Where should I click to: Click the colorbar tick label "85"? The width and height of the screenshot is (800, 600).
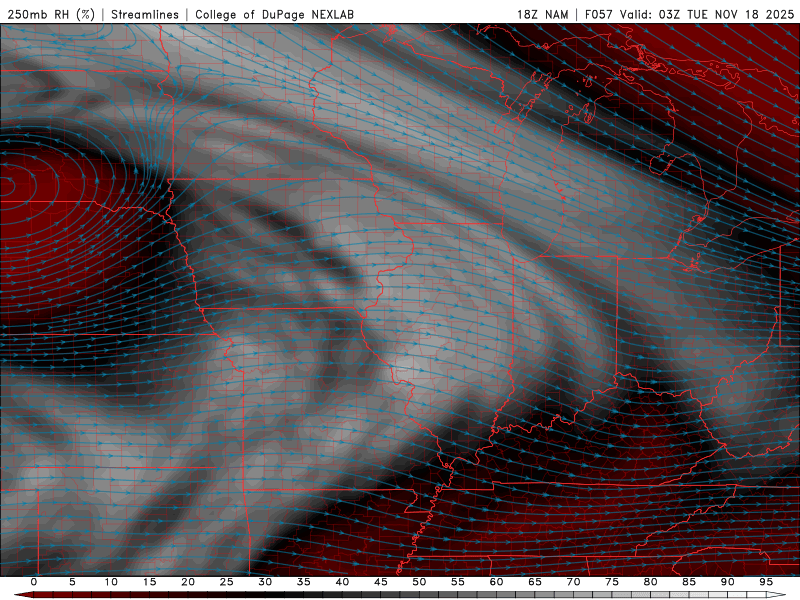coord(689,582)
